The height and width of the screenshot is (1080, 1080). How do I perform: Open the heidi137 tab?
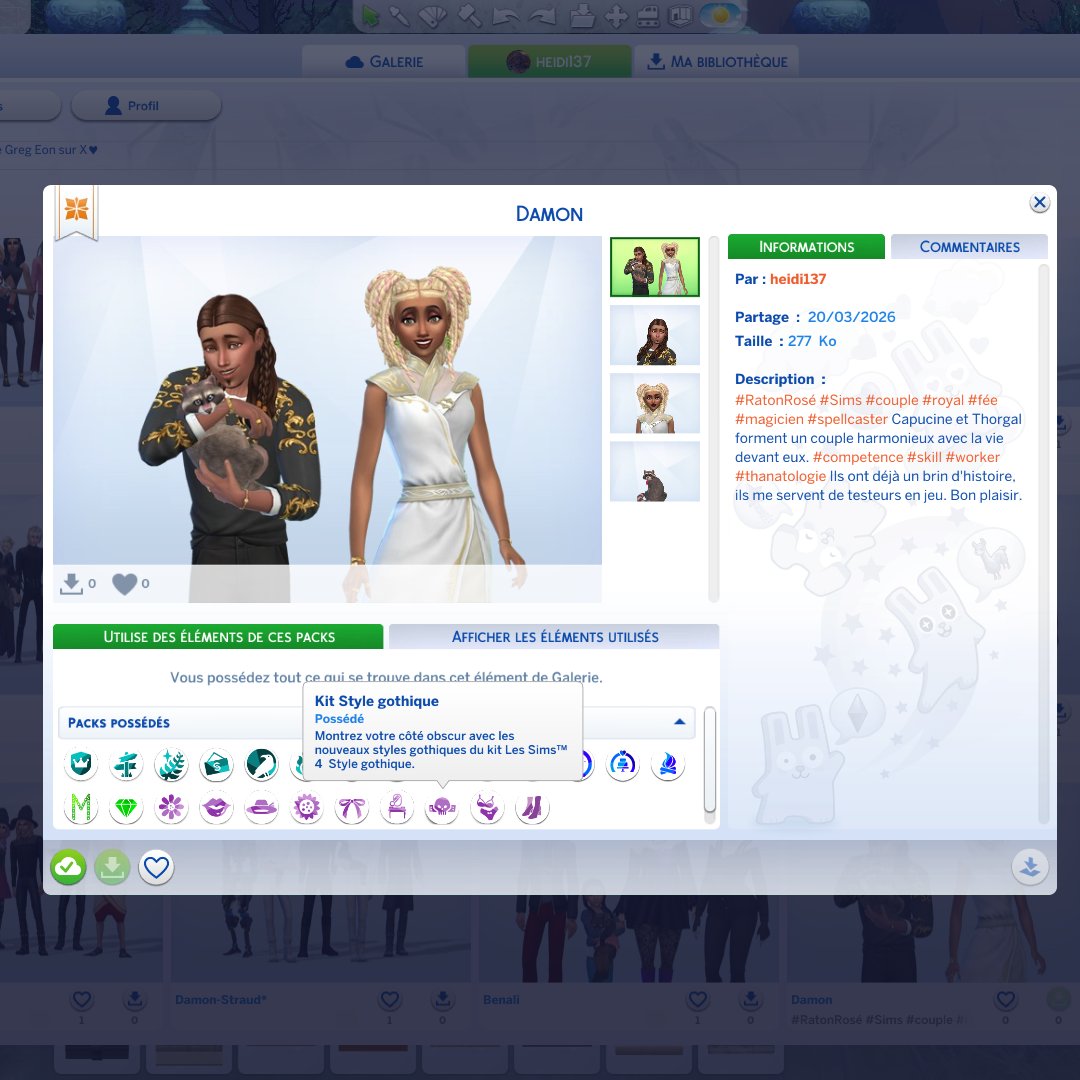point(550,62)
